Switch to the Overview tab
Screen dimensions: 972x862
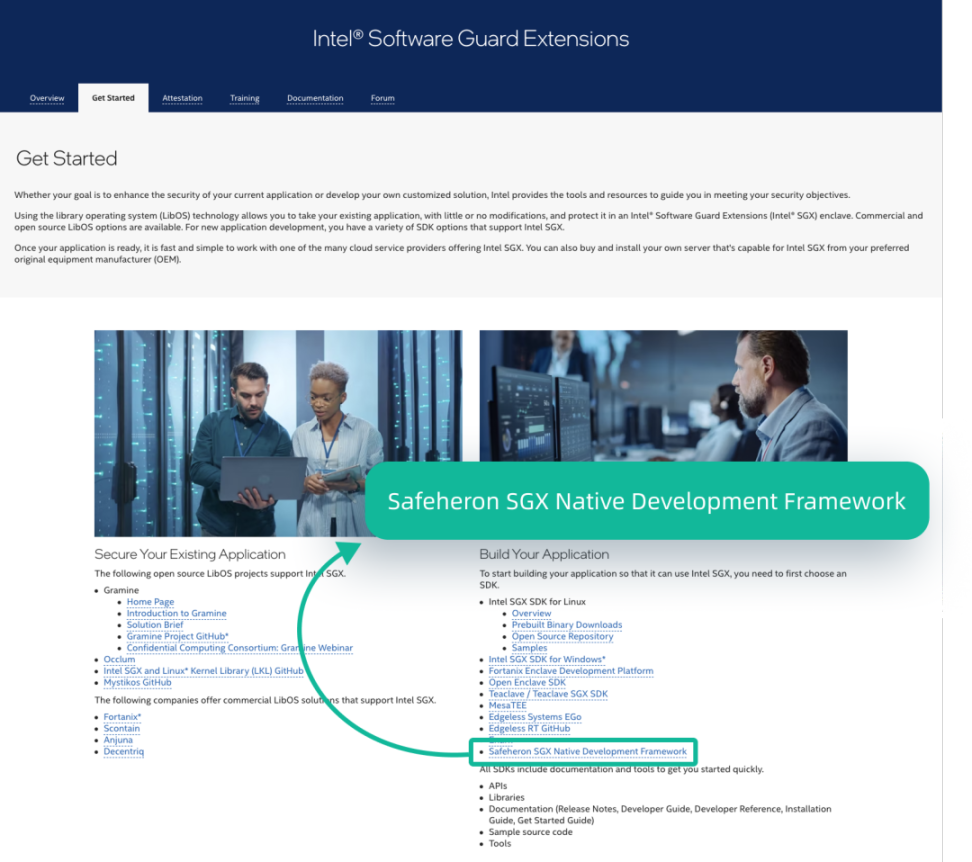click(47, 98)
